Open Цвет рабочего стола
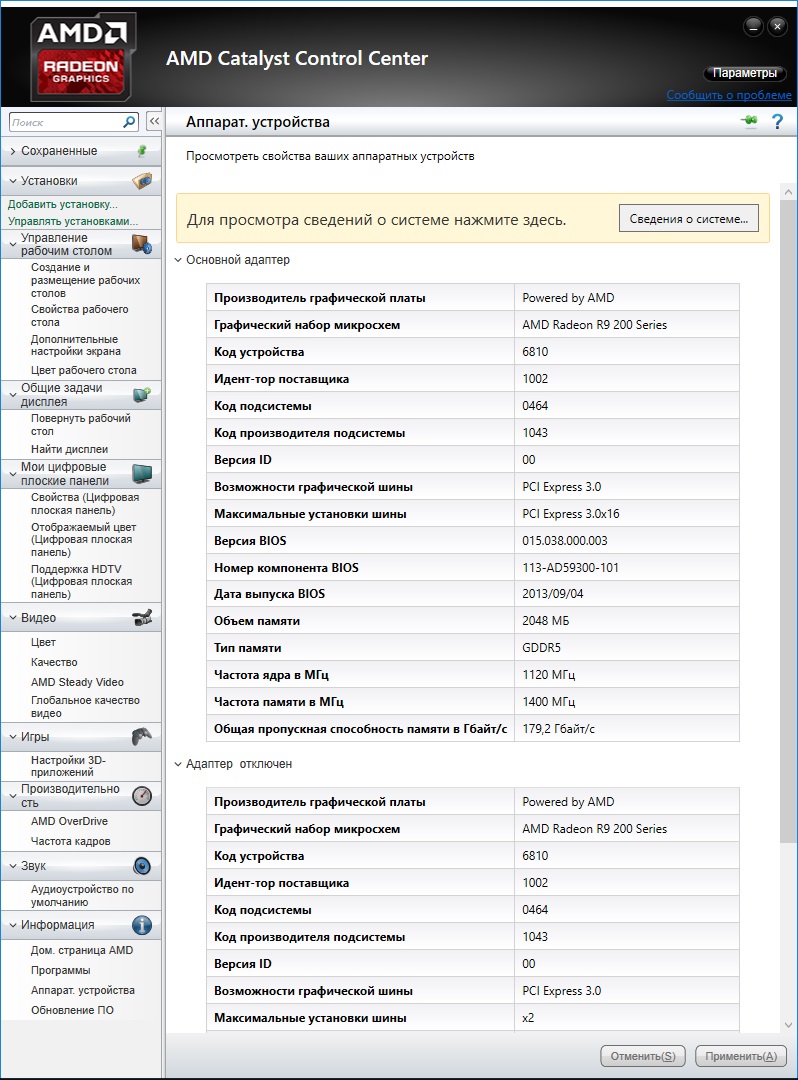This screenshot has height=1080, width=798. [x=83, y=370]
